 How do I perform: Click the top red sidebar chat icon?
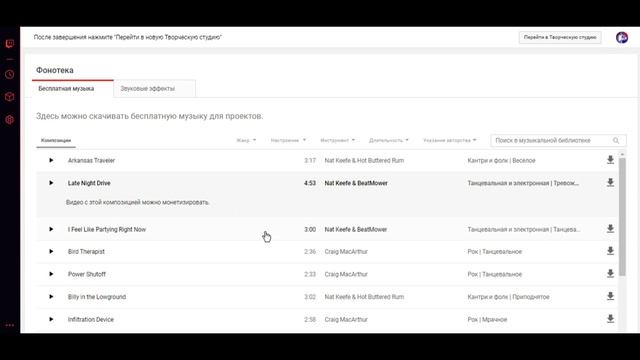coord(10,44)
